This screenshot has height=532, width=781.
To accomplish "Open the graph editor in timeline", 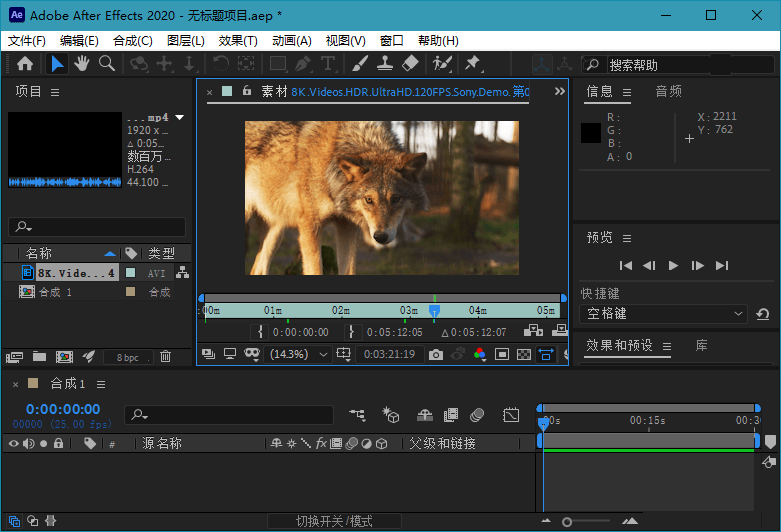I will tap(511, 415).
